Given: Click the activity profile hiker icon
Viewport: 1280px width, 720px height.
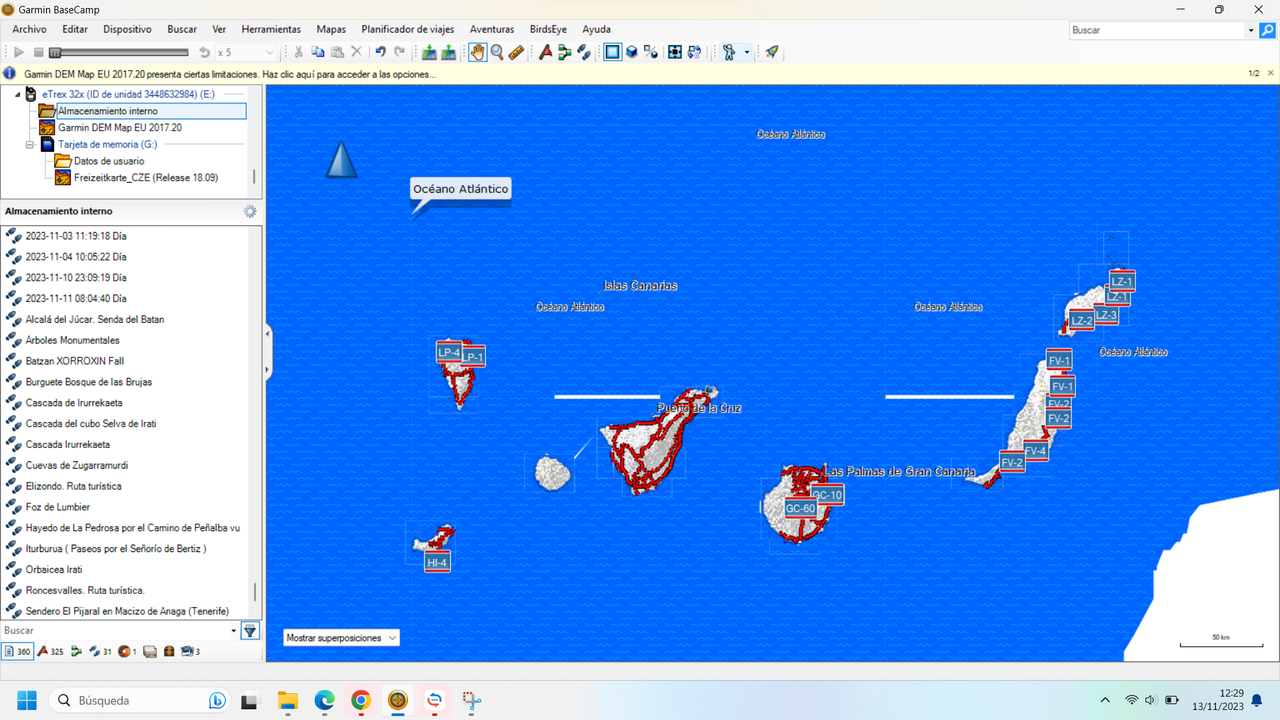Looking at the screenshot, I should pos(729,52).
